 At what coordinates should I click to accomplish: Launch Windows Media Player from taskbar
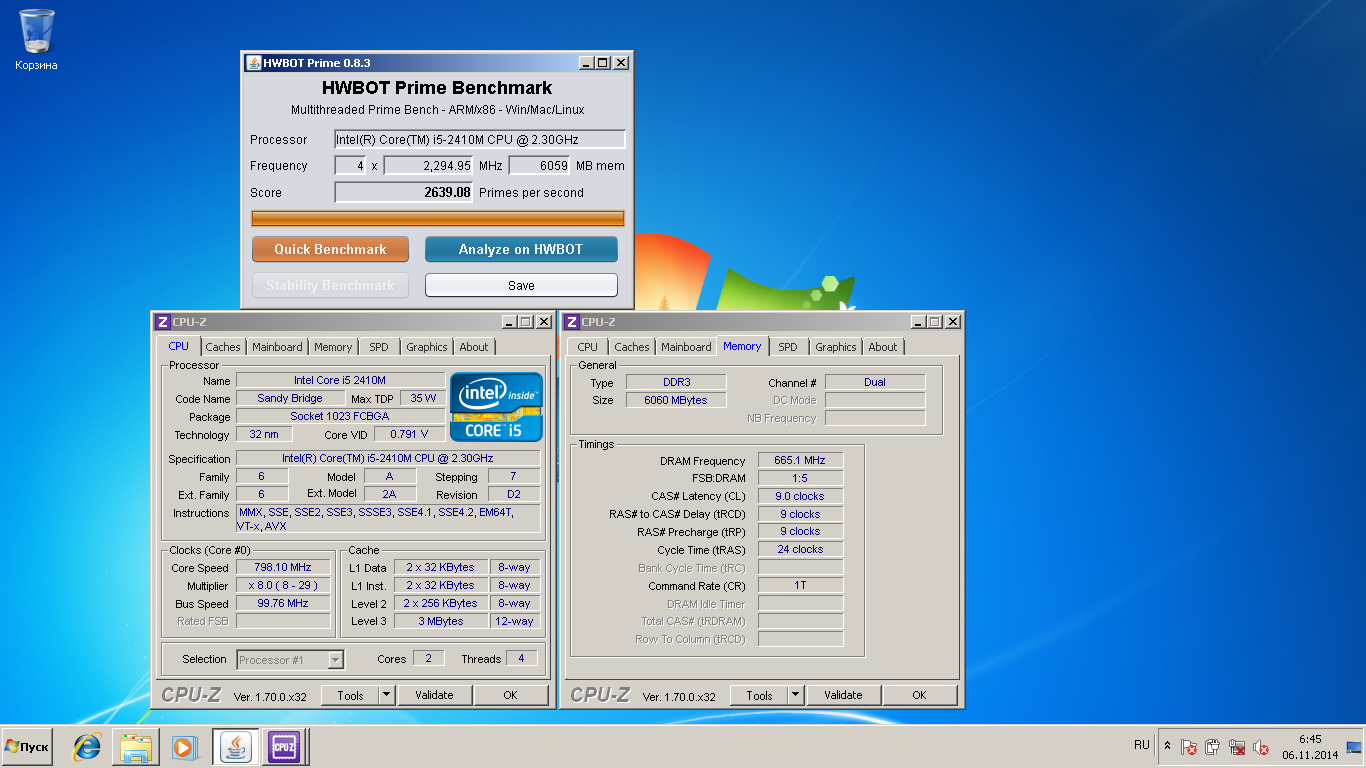point(183,747)
